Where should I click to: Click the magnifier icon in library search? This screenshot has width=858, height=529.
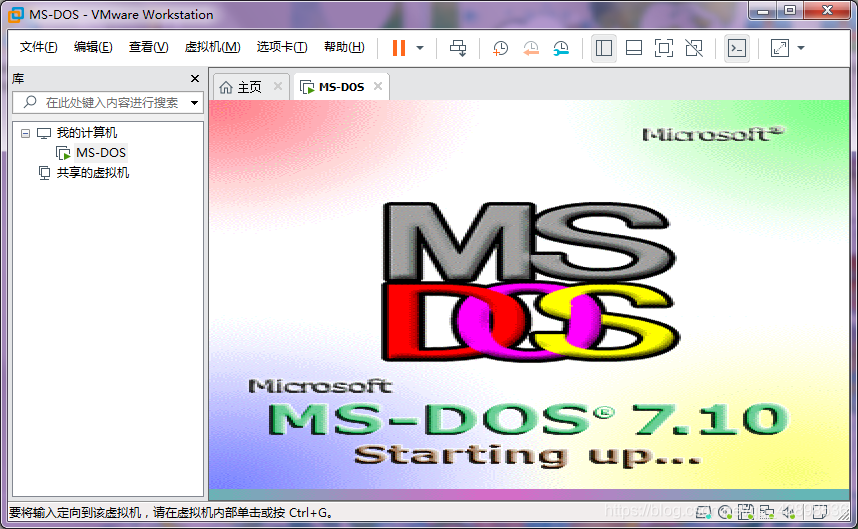[x=30, y=102]
